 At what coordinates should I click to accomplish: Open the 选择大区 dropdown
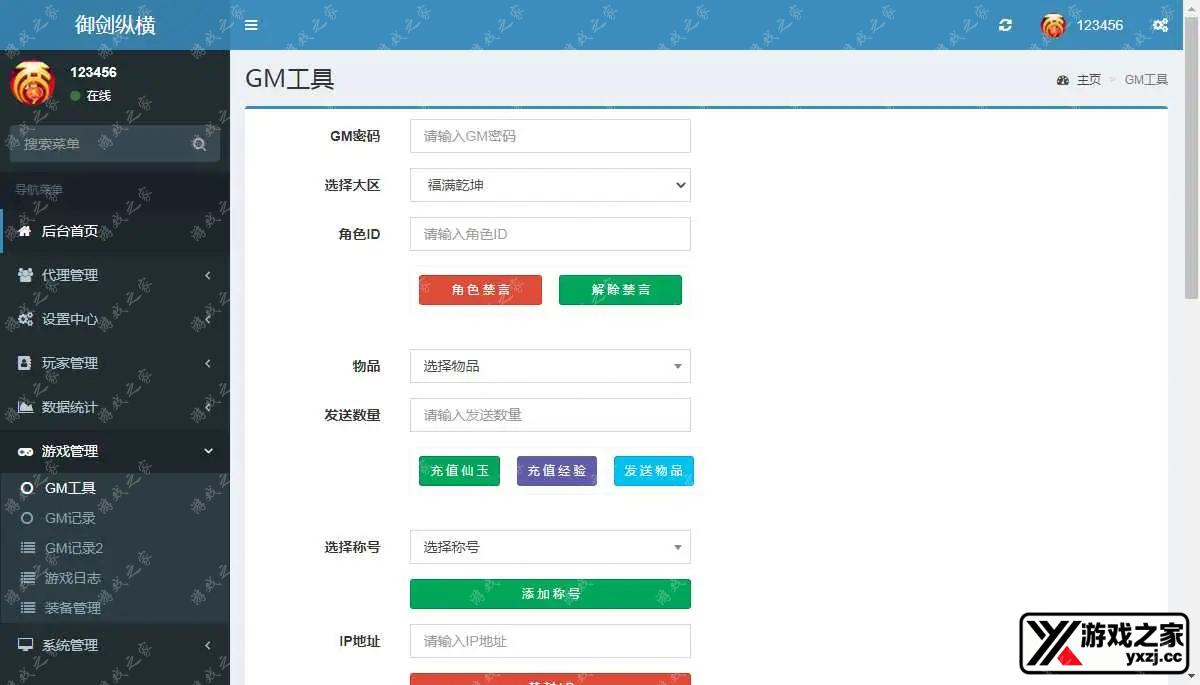550,185
